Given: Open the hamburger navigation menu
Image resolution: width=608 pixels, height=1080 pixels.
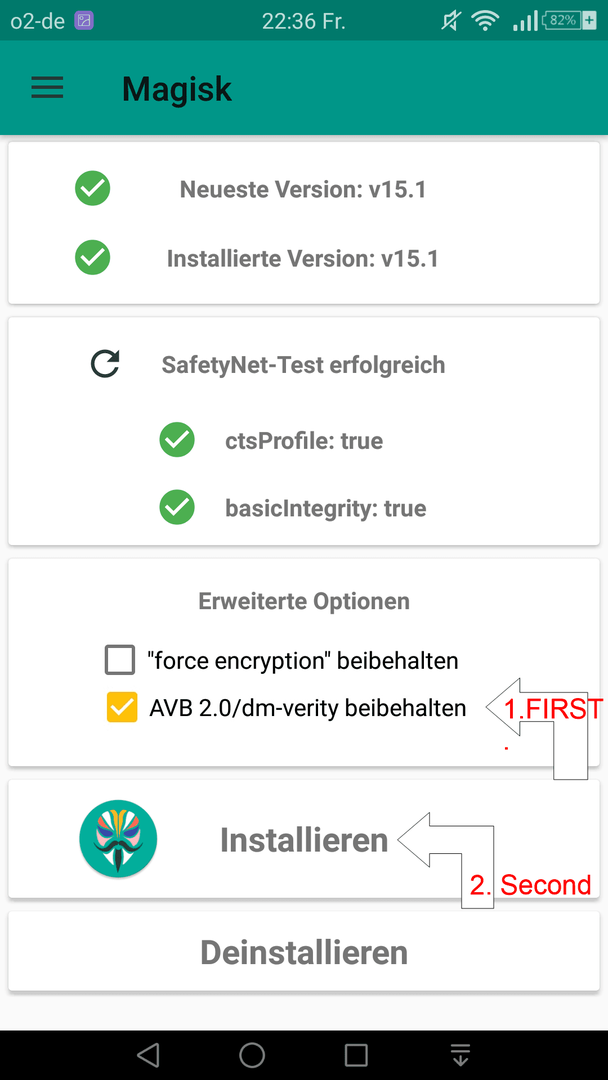Looking at the screenshot, I should click(x=47, y=88).
